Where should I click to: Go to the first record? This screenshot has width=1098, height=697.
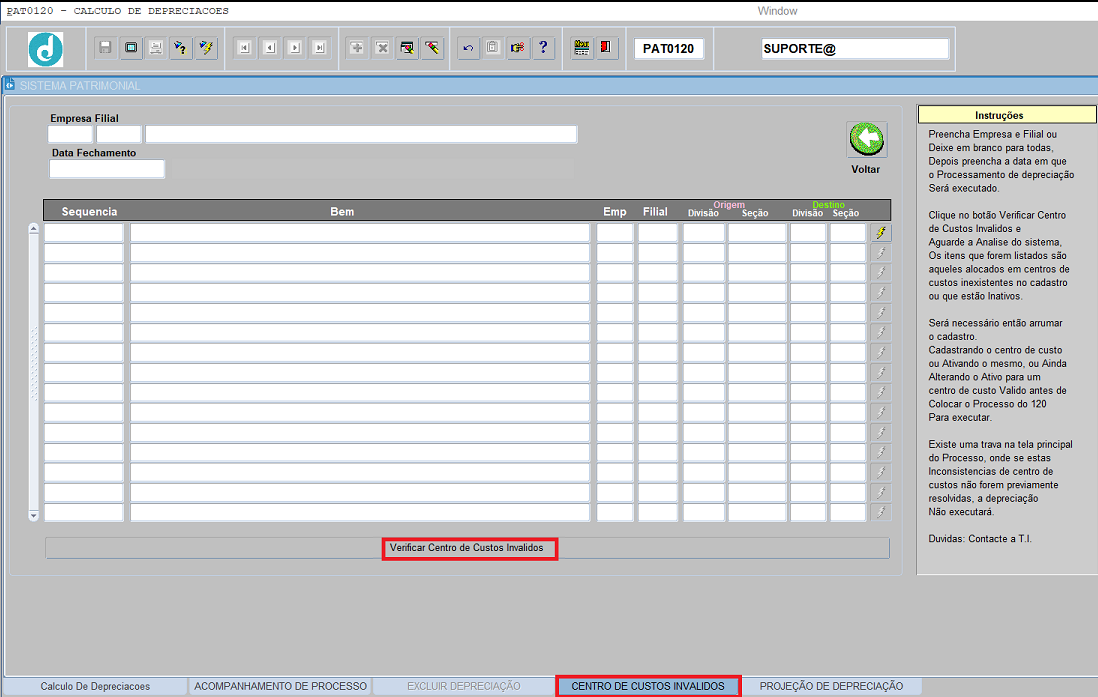point(243,48)
